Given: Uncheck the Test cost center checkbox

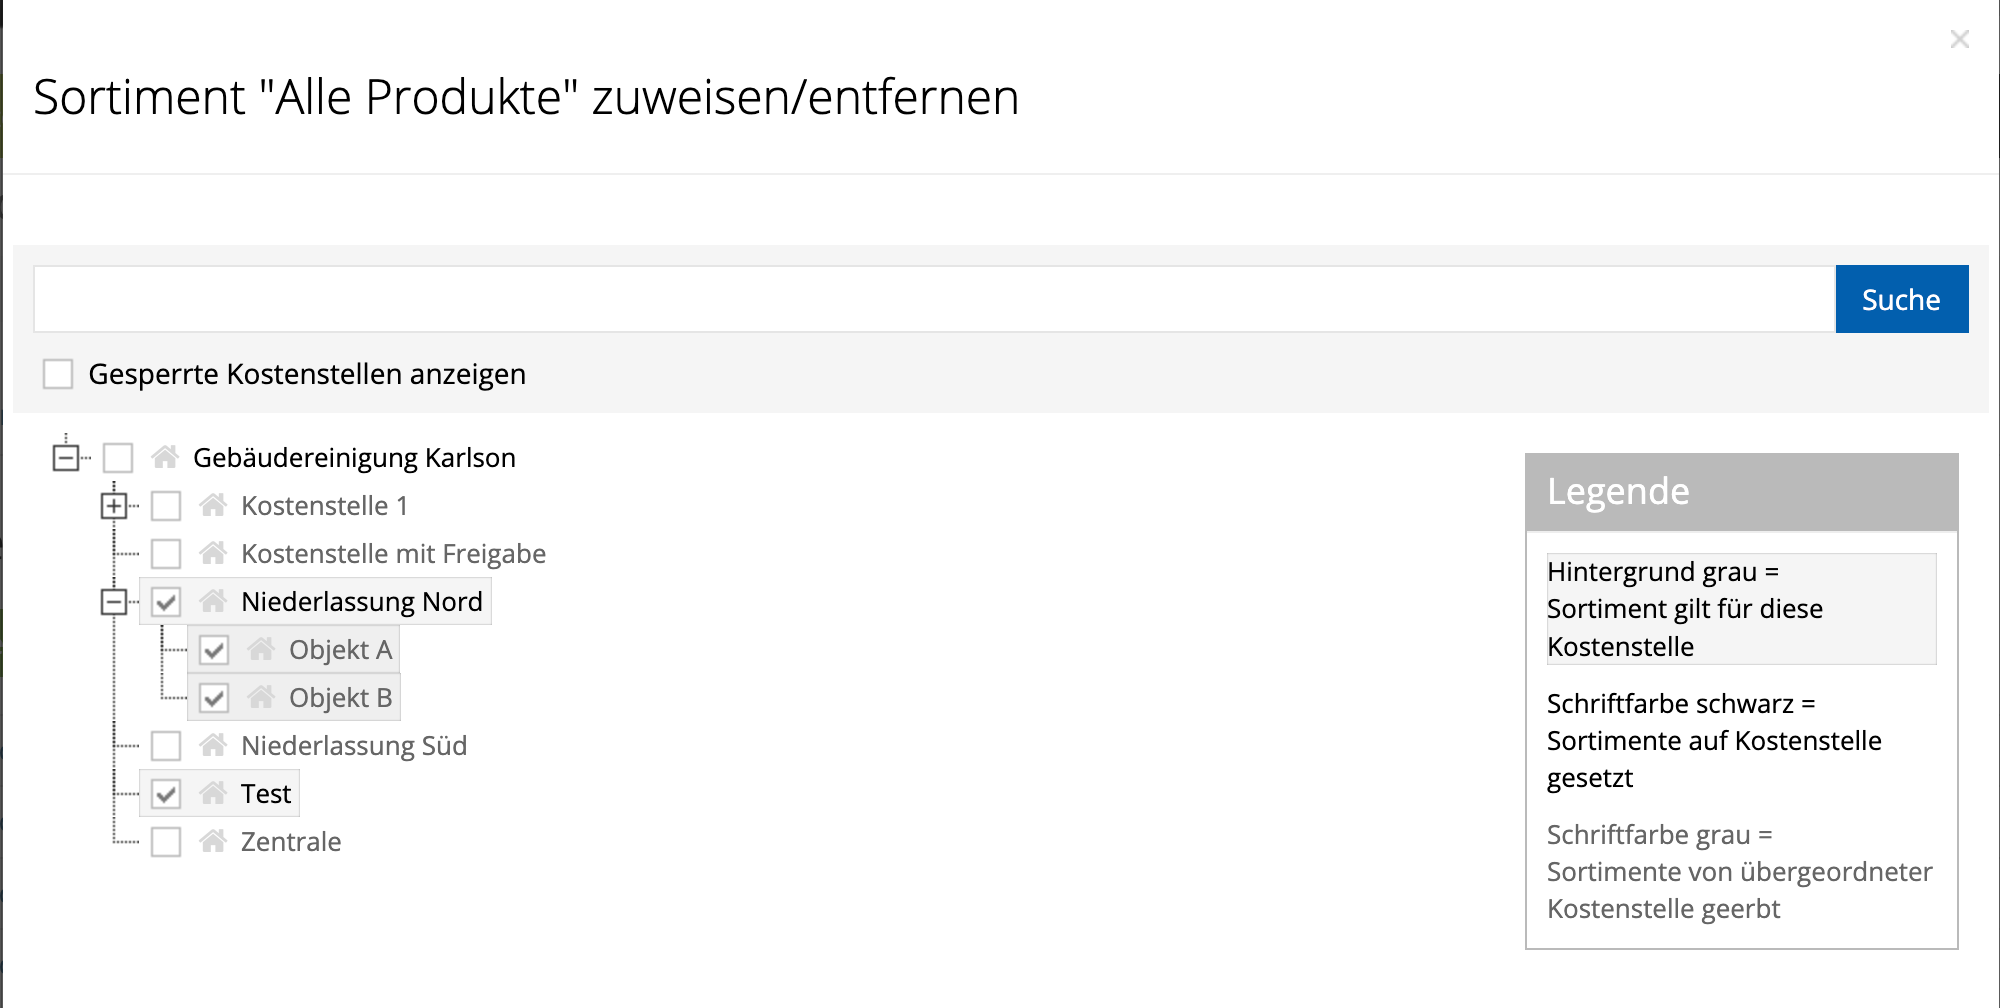Looking at the screenshot, I should click(x=166, y=794).
